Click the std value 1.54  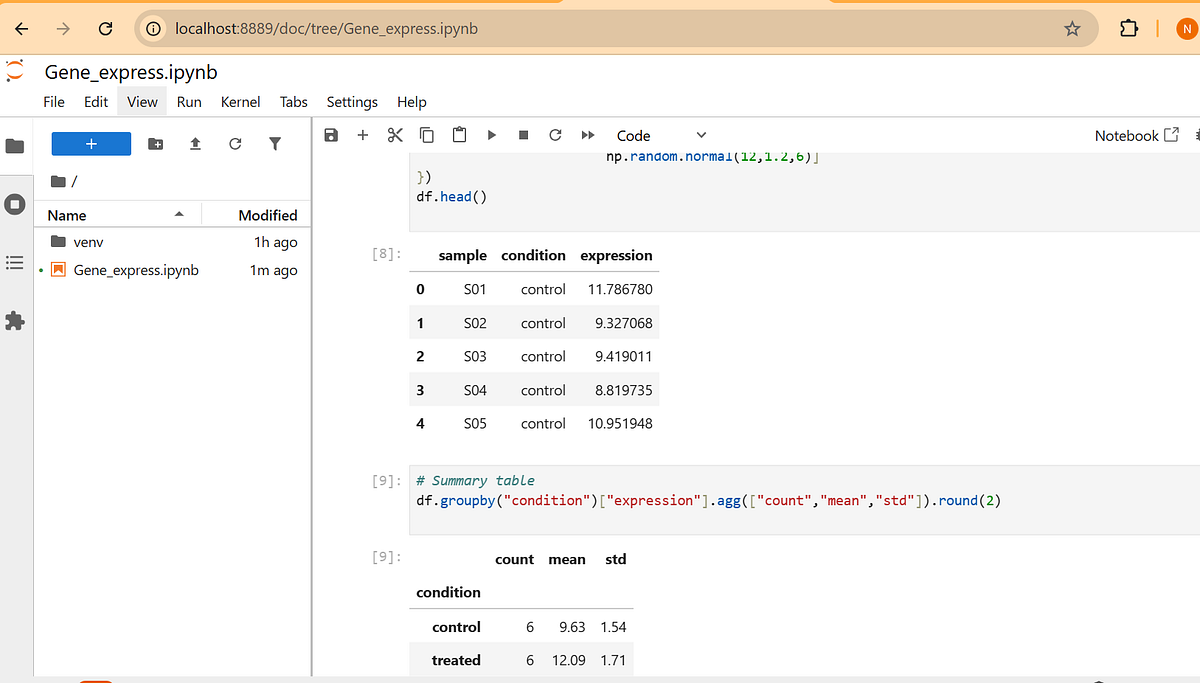[x=613, y=627]
